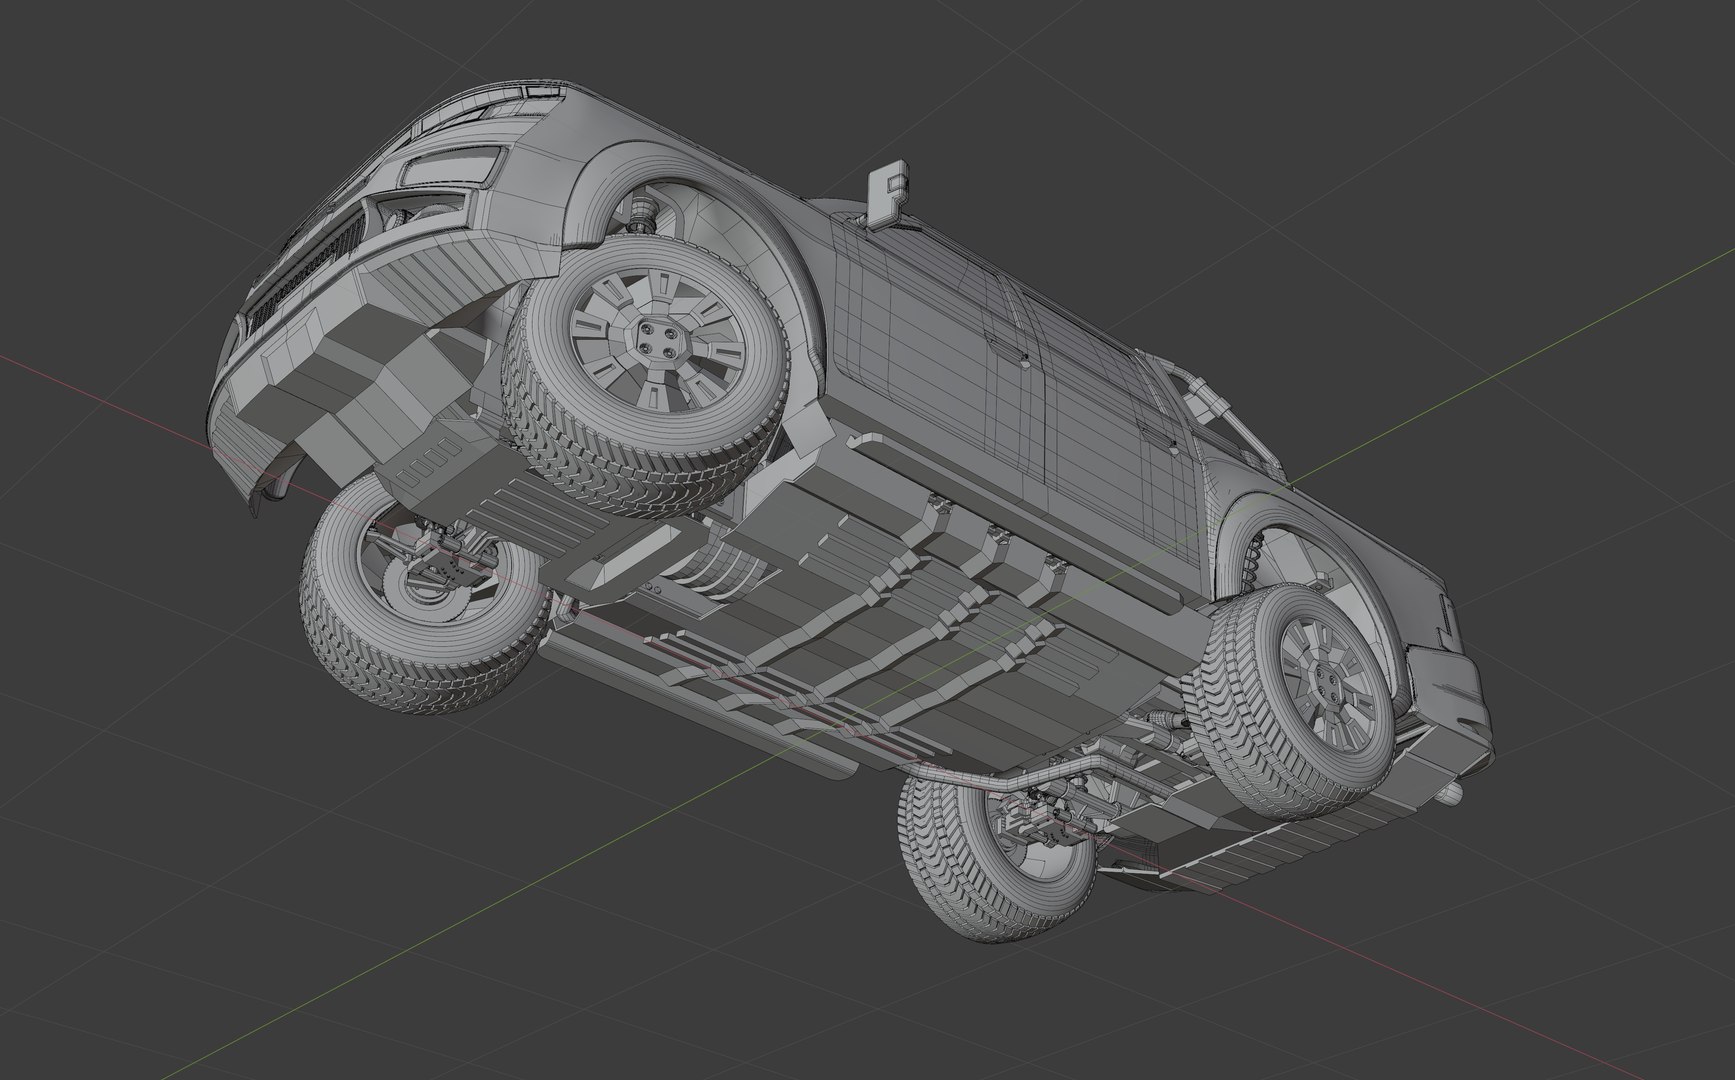1735x1080 pixels.
Task: Select the side mirror on the car body
Action: [x=886, y=193]
